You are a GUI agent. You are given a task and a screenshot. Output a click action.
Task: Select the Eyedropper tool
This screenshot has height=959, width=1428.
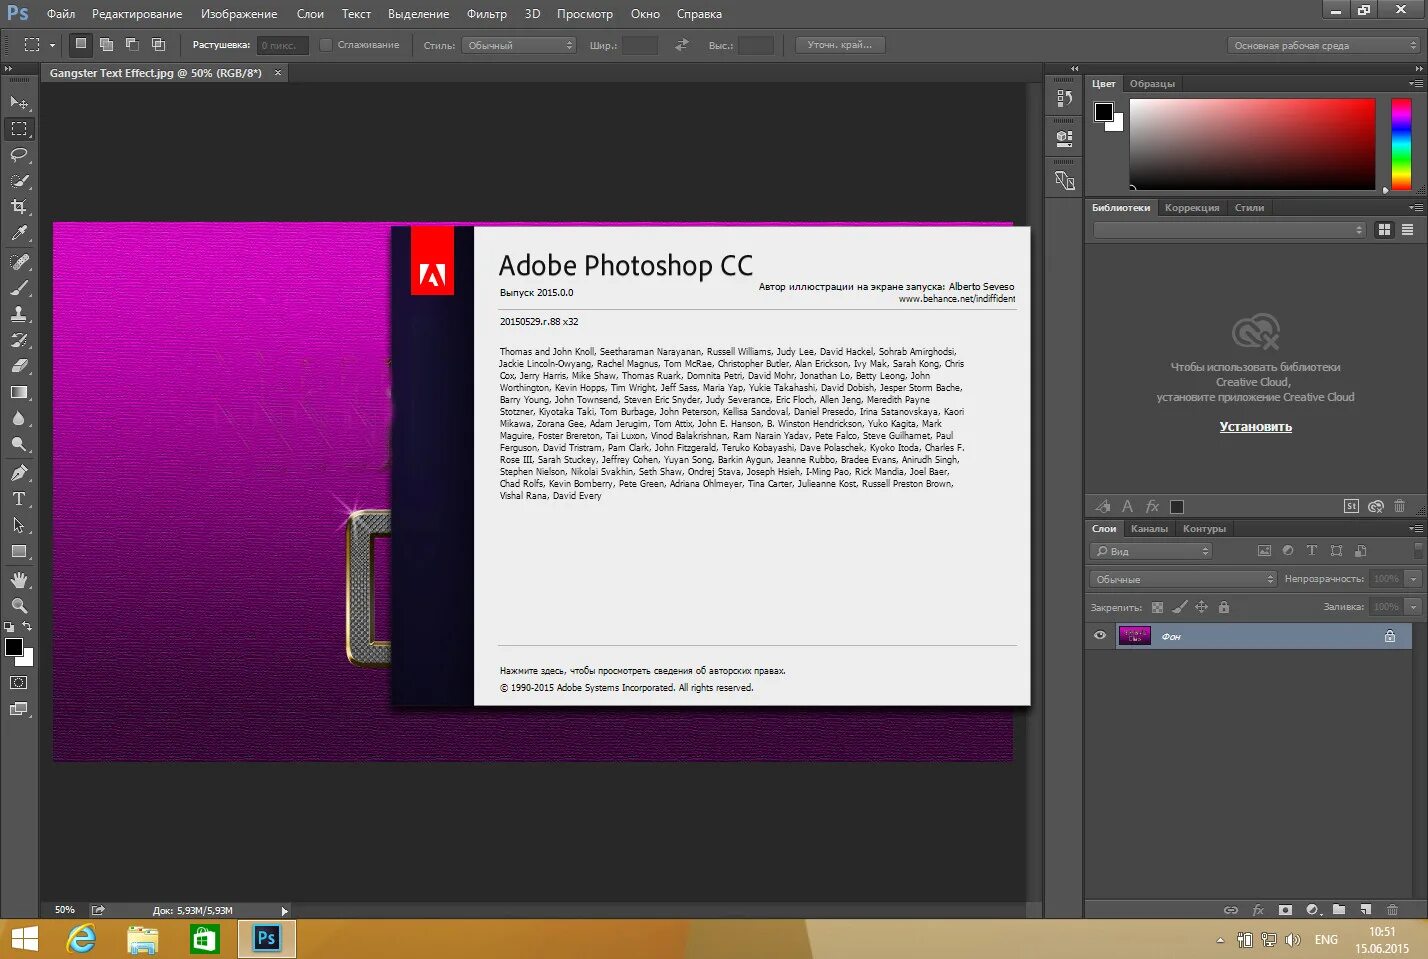point(19,233)
